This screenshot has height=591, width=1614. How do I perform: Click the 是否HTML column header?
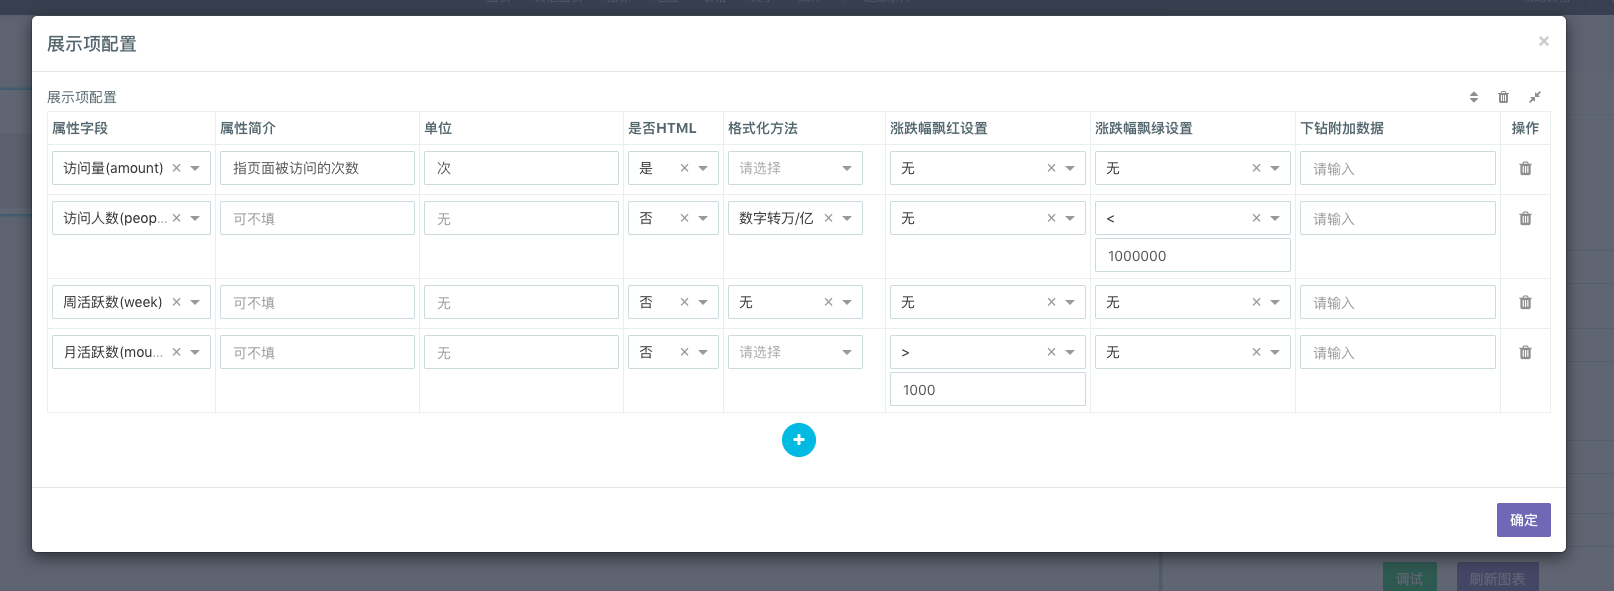(662, 128)
